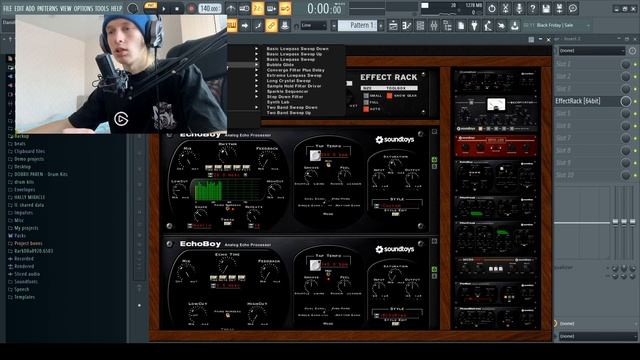Open the plugin picker plug icon
This screenshot has height=360, width=640.
click(474, 26)
